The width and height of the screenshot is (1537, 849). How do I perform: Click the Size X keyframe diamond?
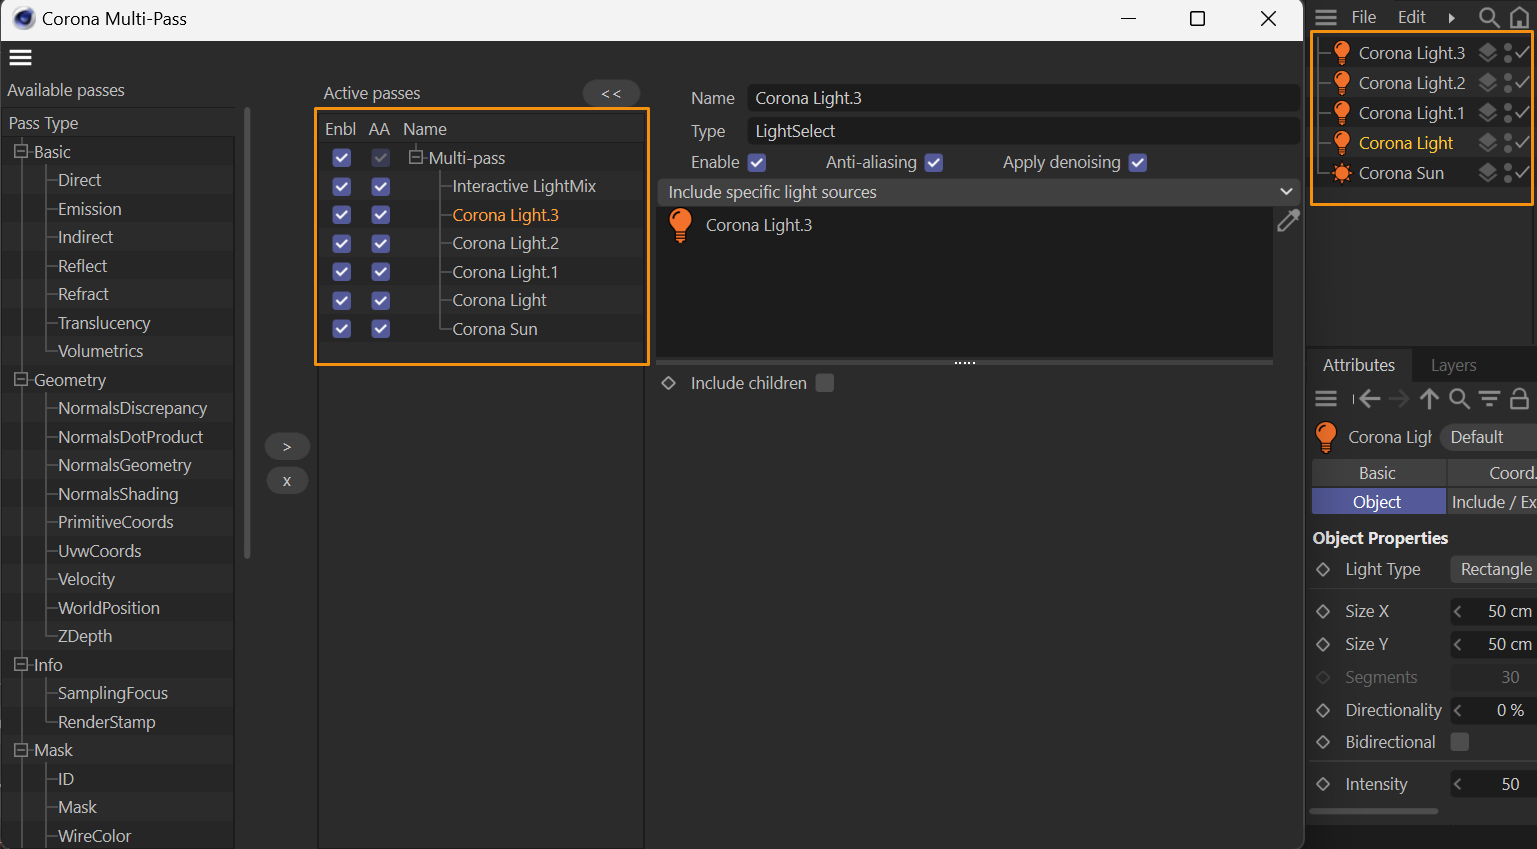point(1323,611)
